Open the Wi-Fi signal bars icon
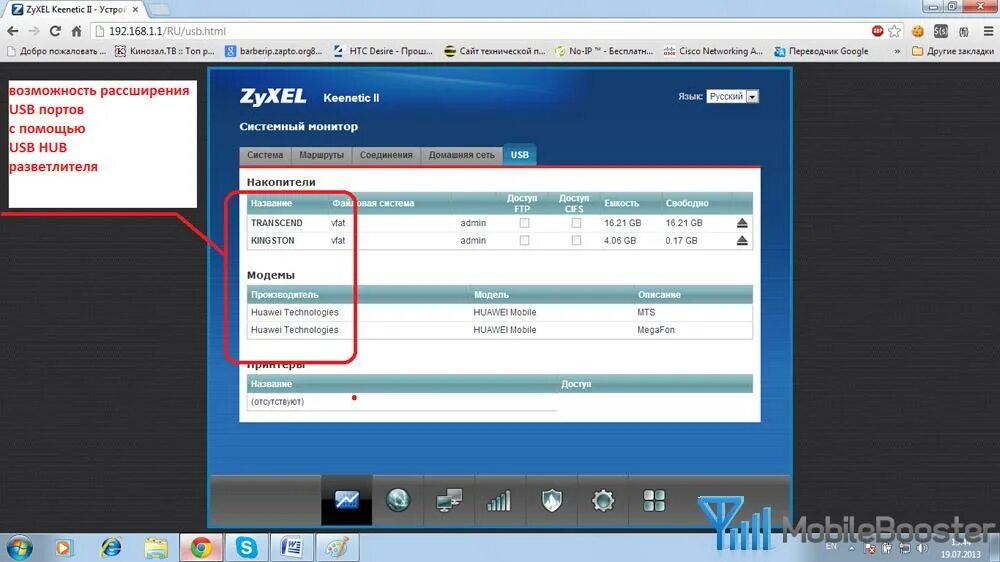 click(x=499, y=501)
